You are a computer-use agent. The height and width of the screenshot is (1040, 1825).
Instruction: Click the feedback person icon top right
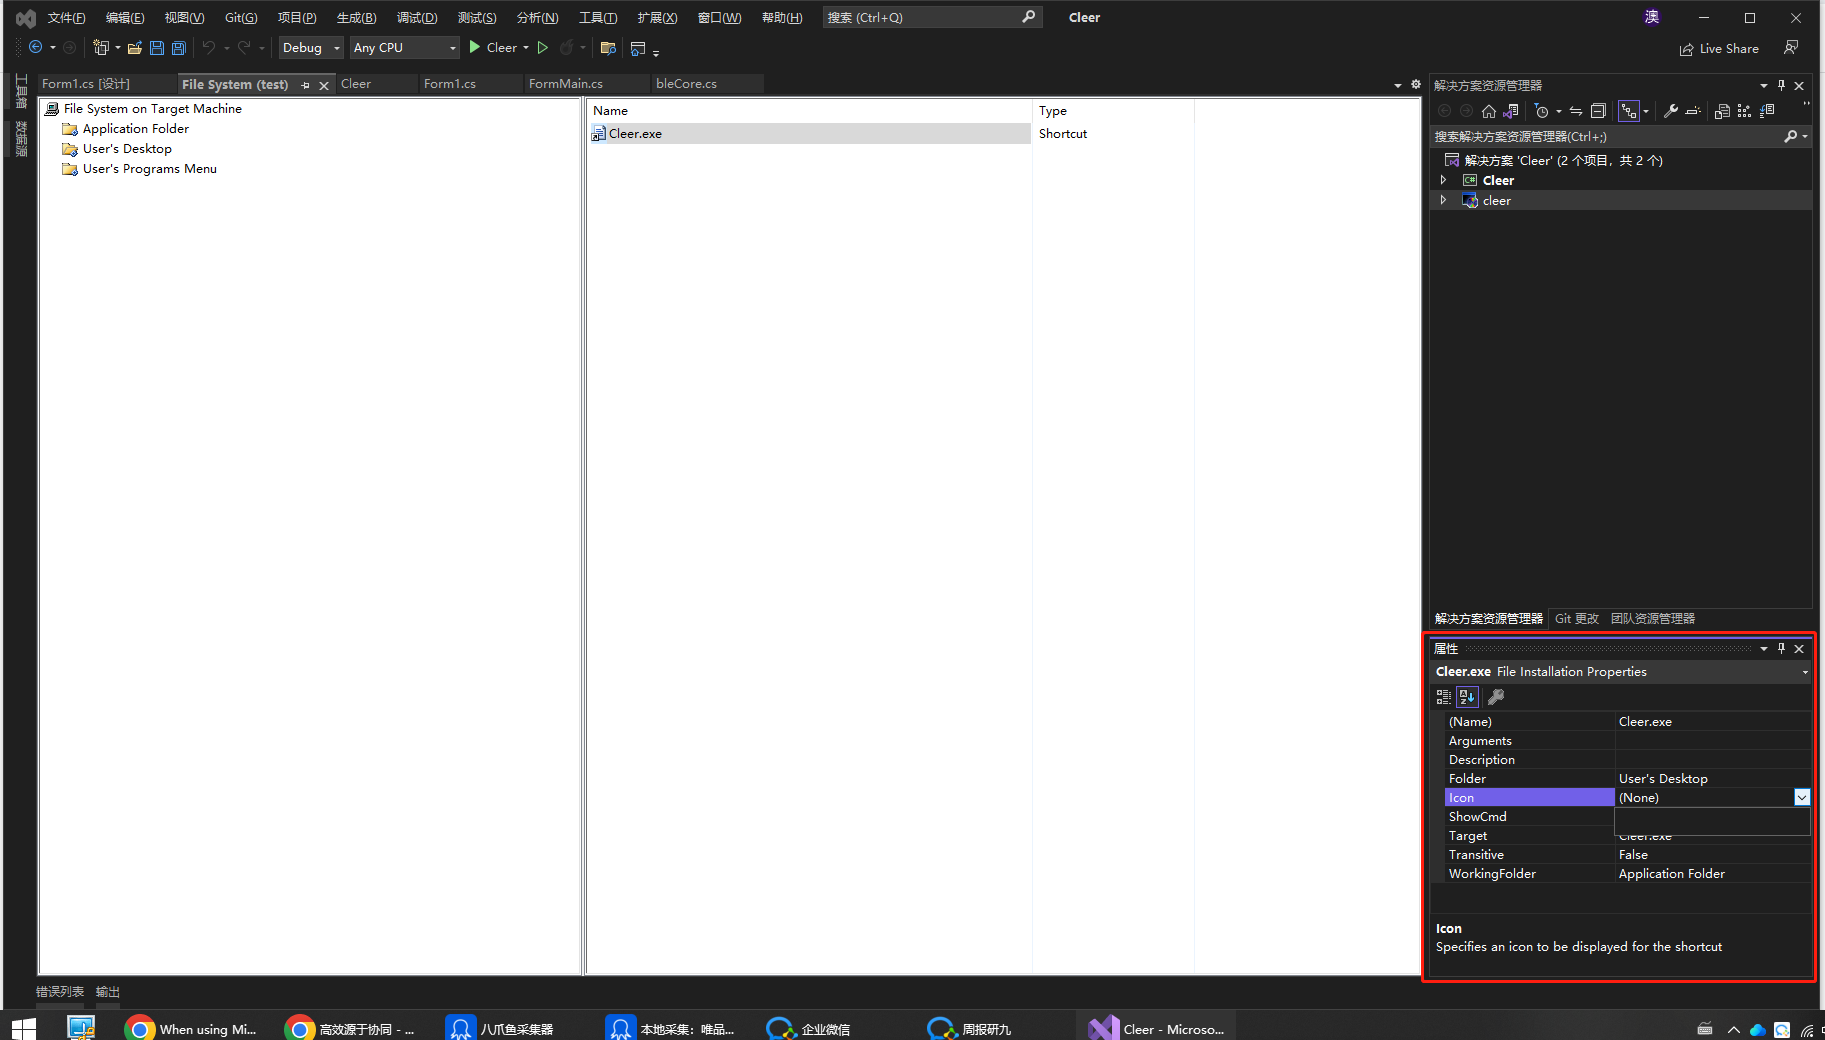[1791, 47]
